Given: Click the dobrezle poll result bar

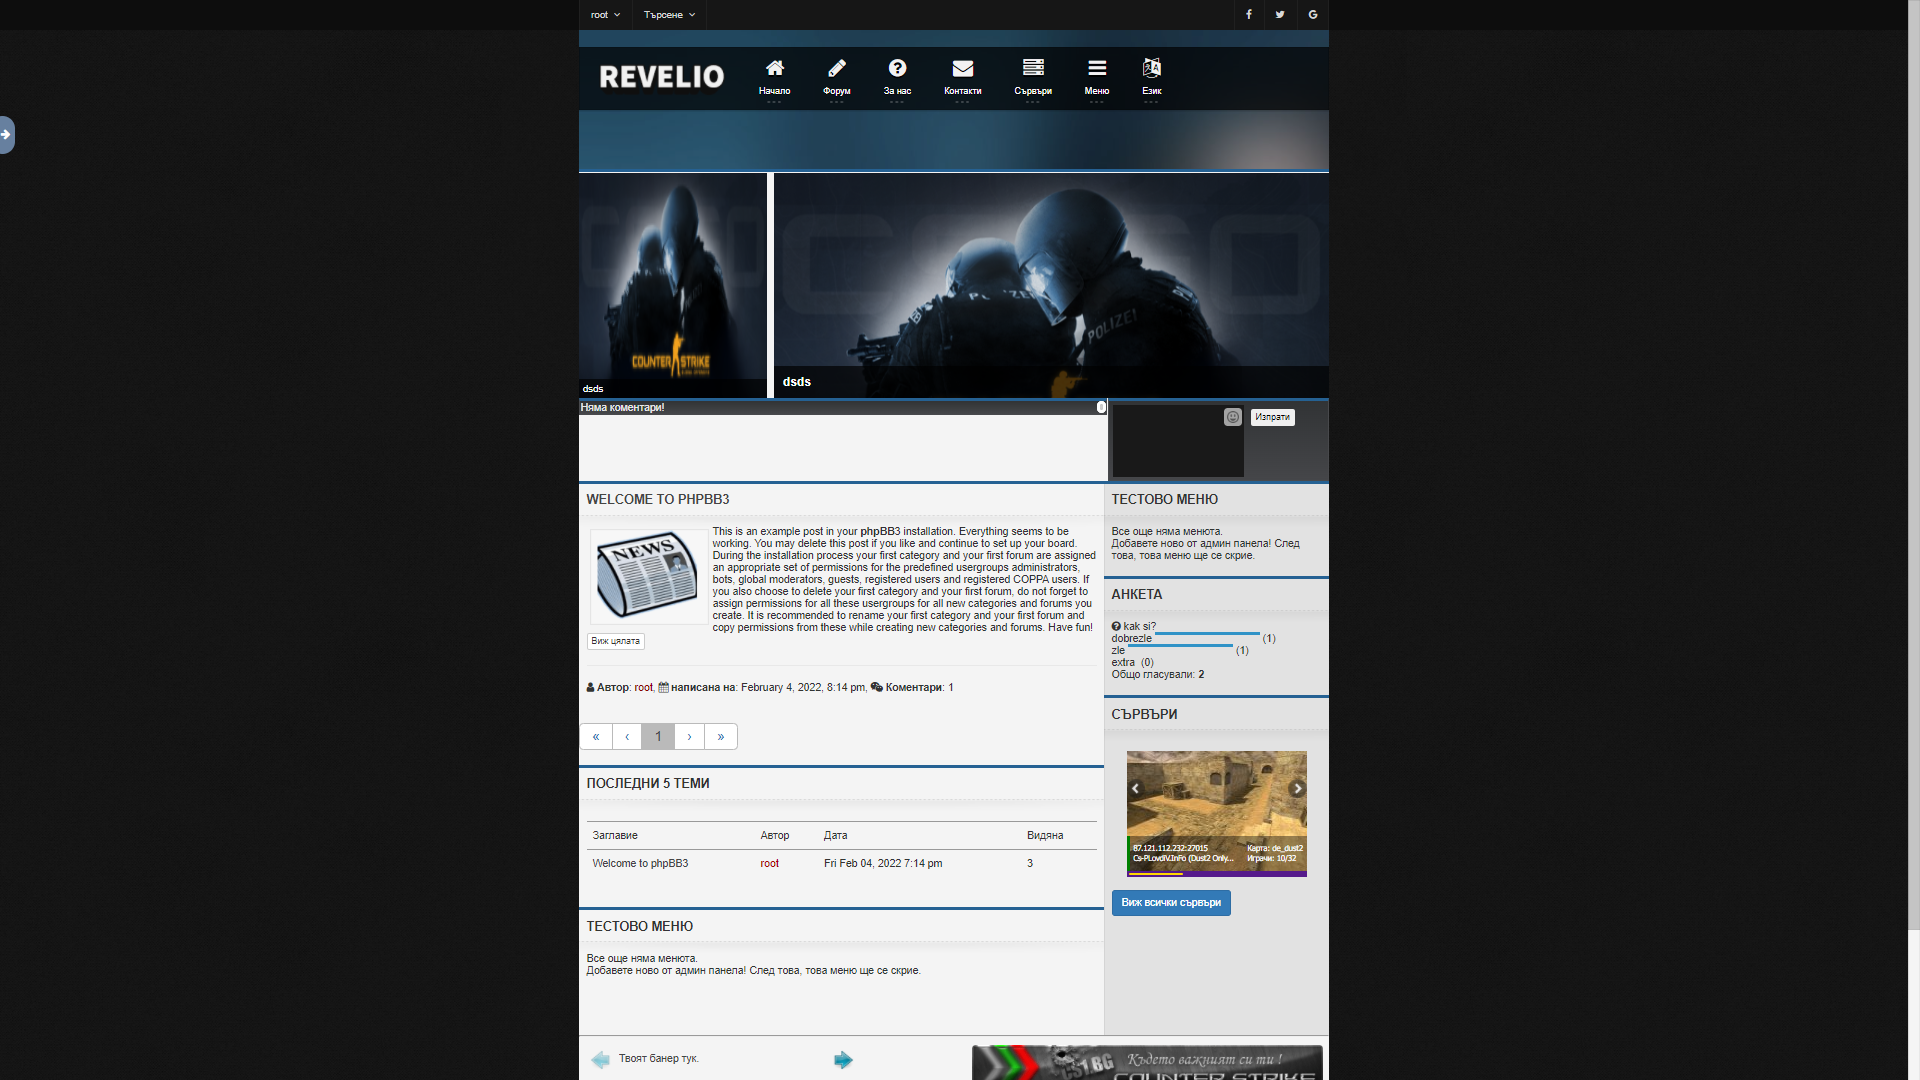Looking at the screenshot, I should 1207,634.
